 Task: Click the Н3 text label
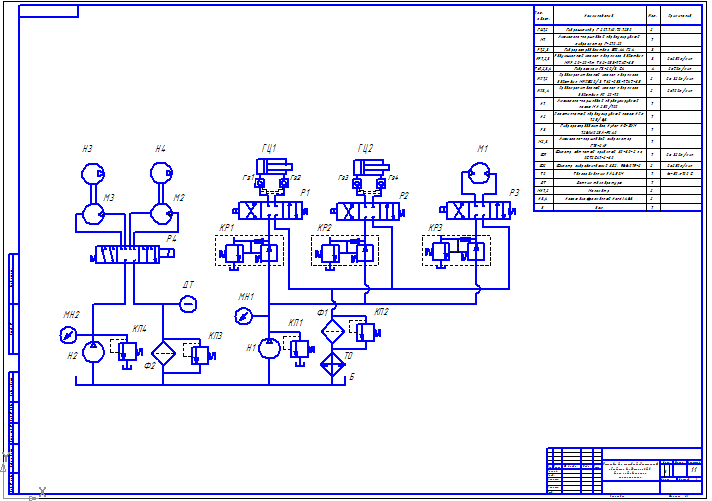click(87, 149)
